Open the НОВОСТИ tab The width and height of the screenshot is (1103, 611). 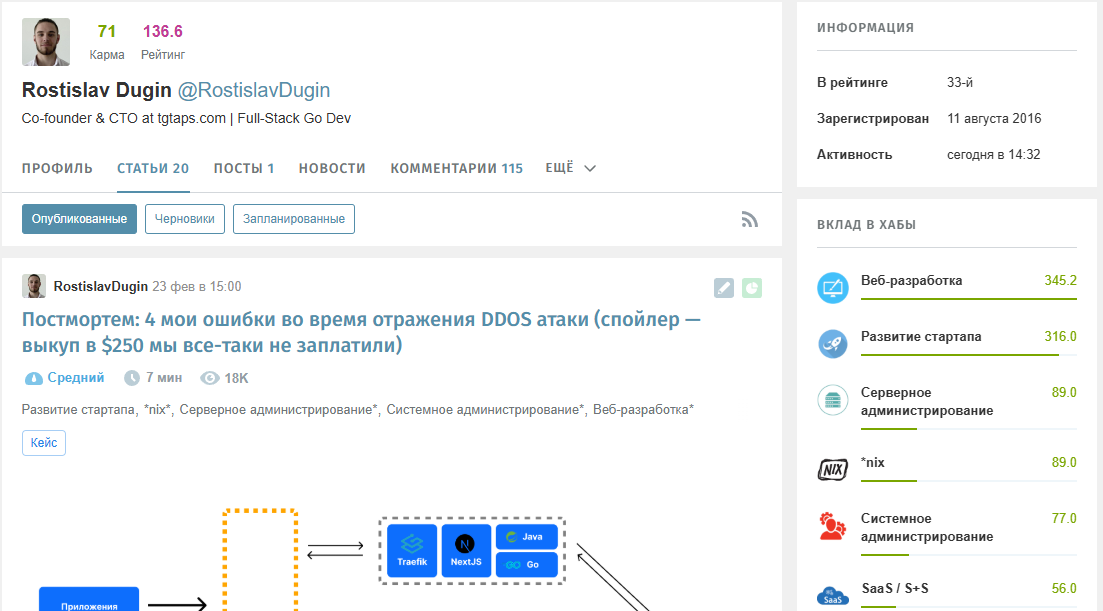coord(332,168)
